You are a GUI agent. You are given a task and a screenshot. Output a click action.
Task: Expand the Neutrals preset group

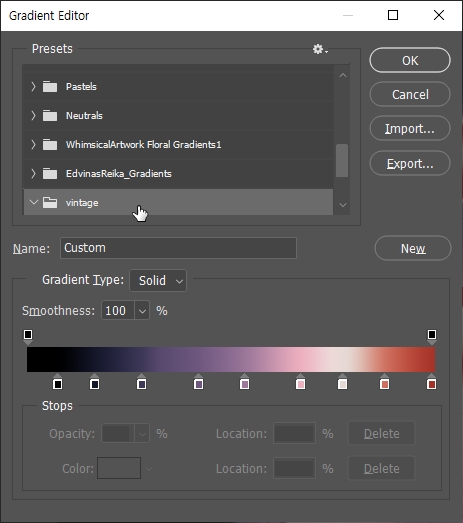[33, 116]
